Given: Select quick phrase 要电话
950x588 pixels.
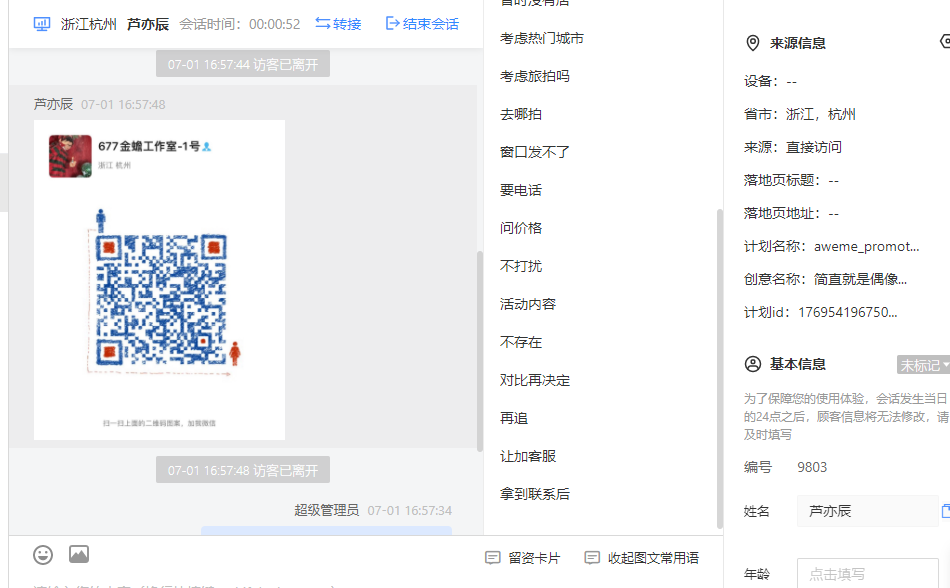Looking at the screenshot, I should (x=520, y=190).
